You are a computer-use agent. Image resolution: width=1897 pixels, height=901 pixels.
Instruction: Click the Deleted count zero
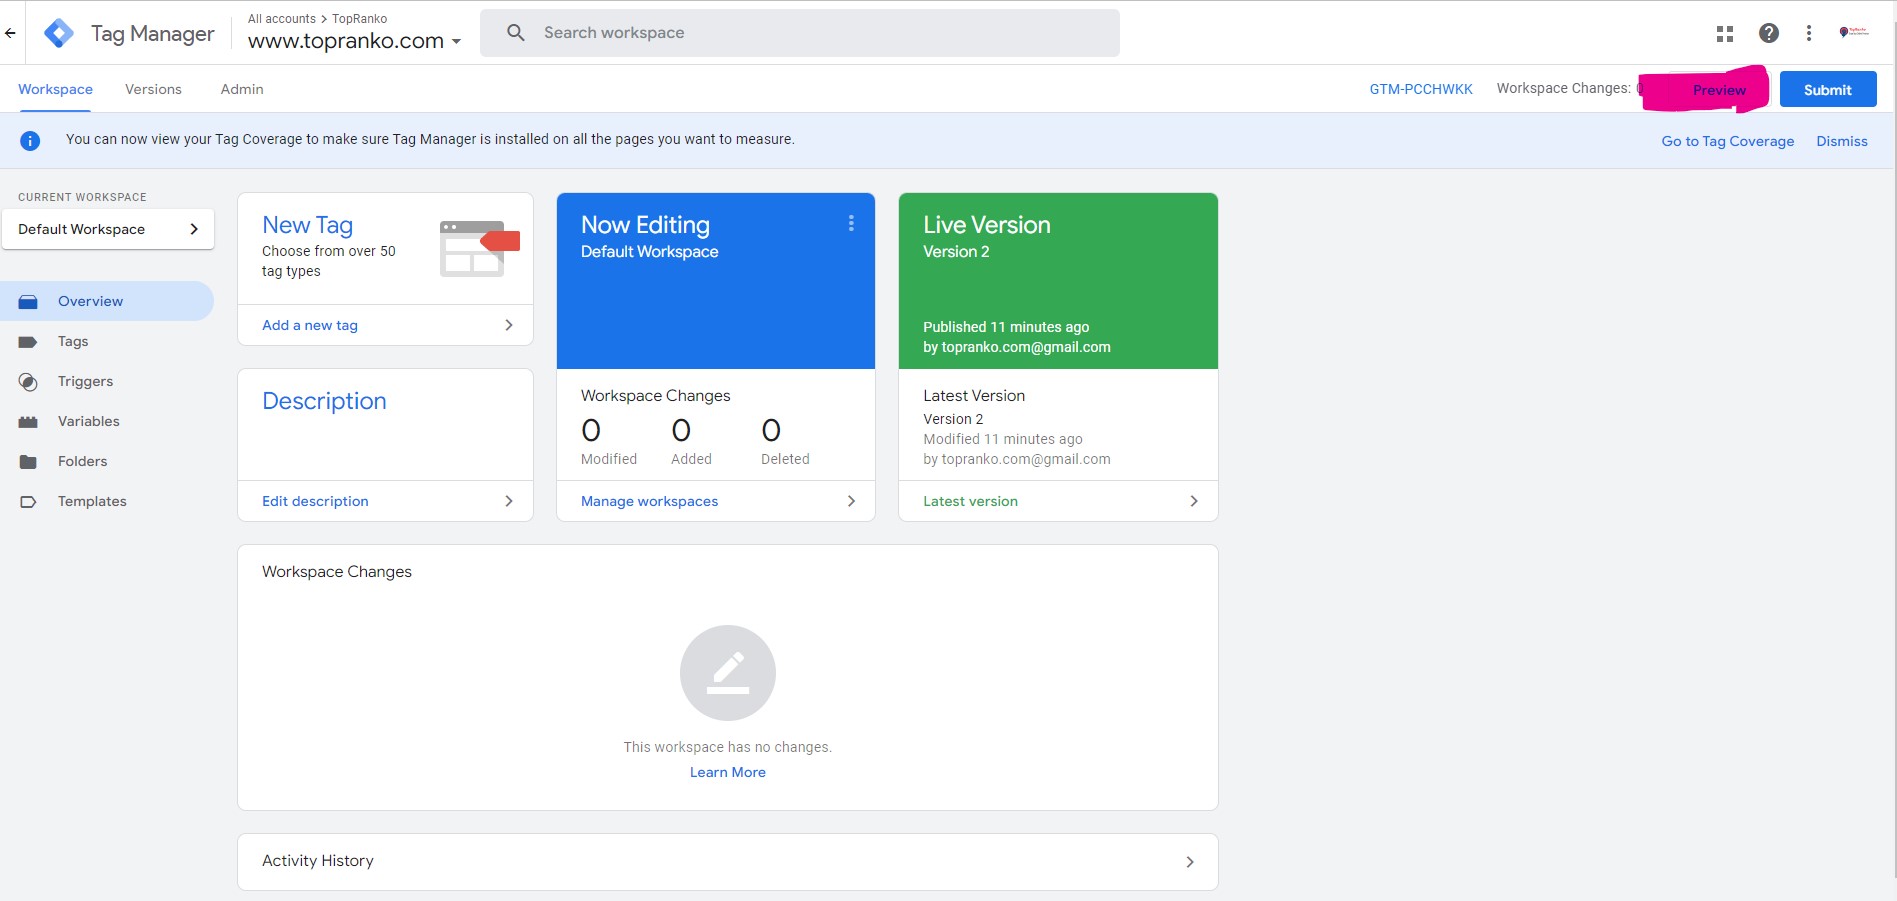click(x=771, y=430)
